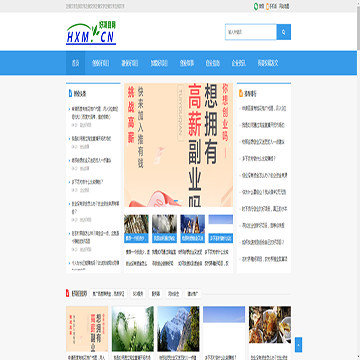Open the first thumbnail below the banner
Screen dimensions: 360x360
(x=136, y=224)
